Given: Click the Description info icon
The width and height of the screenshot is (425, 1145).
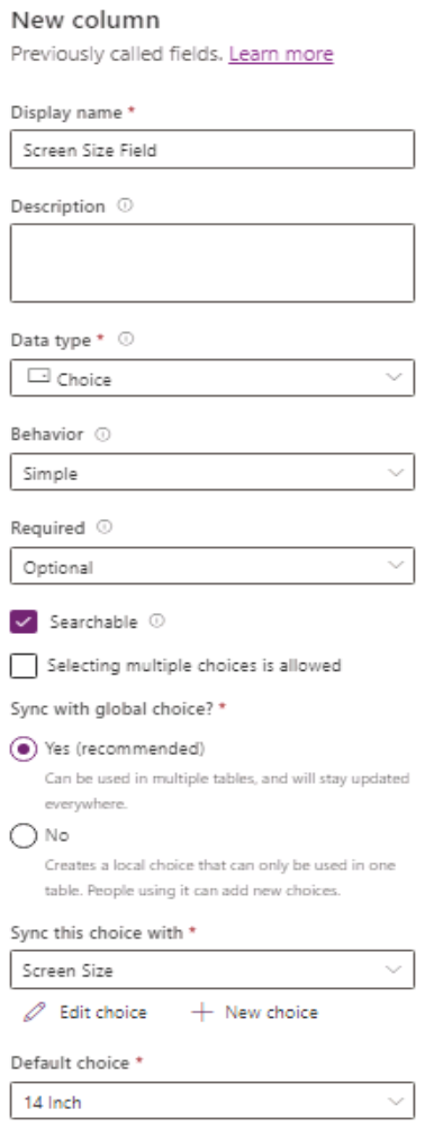Looking at the screenshot, I should tap(125, 206).
